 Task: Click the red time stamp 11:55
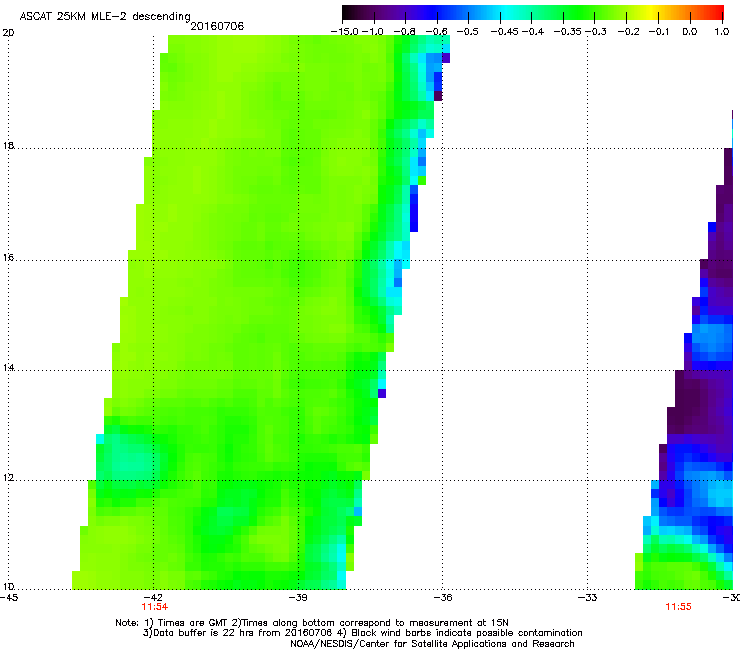[x=678, y=607]
